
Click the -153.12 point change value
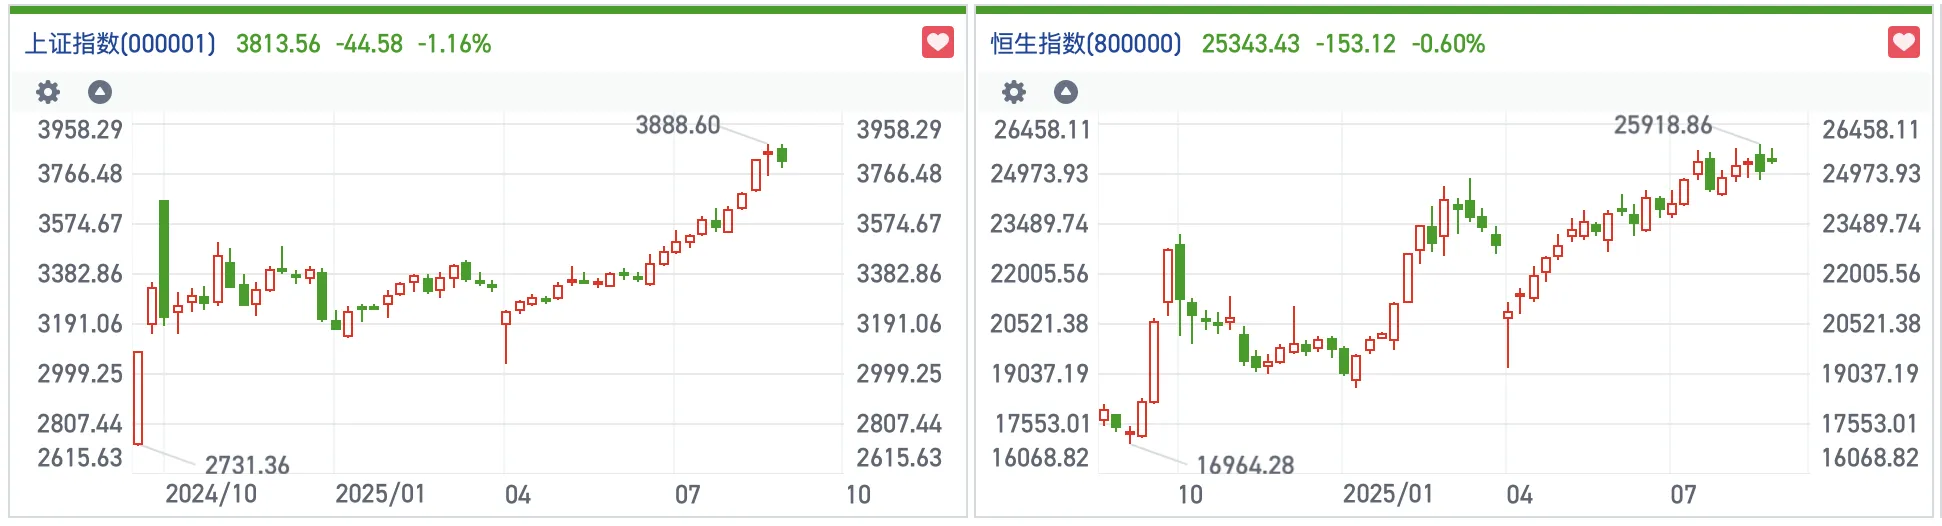[x=1355, y=44]
